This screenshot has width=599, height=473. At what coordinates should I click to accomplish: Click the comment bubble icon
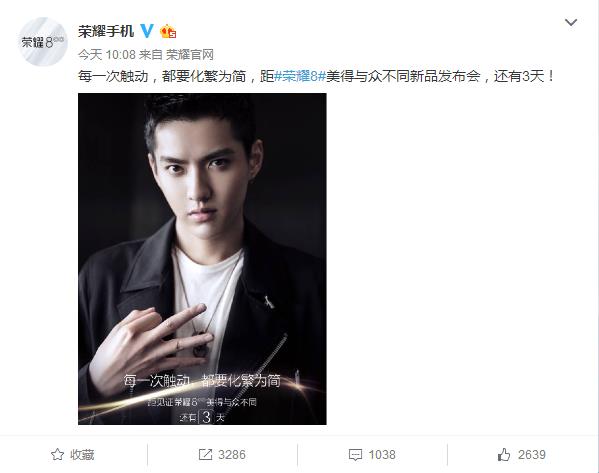click(x=355, y=455)
